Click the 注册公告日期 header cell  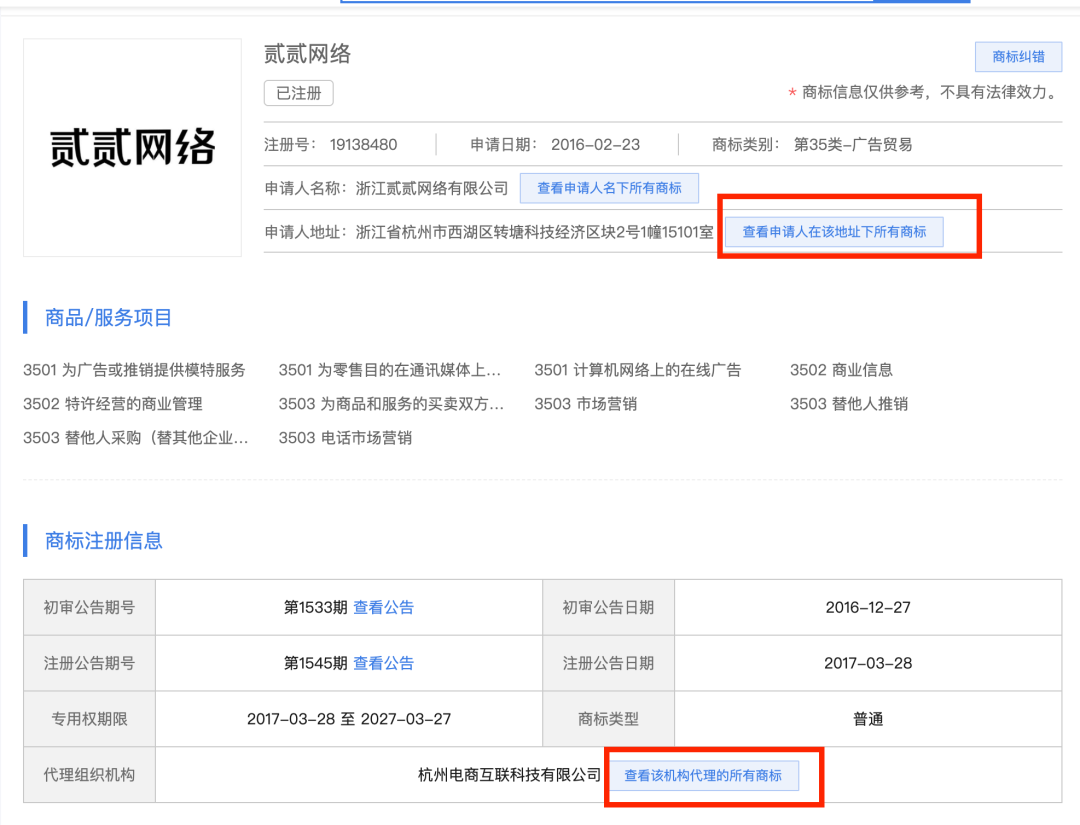click(x=608, y=663)
